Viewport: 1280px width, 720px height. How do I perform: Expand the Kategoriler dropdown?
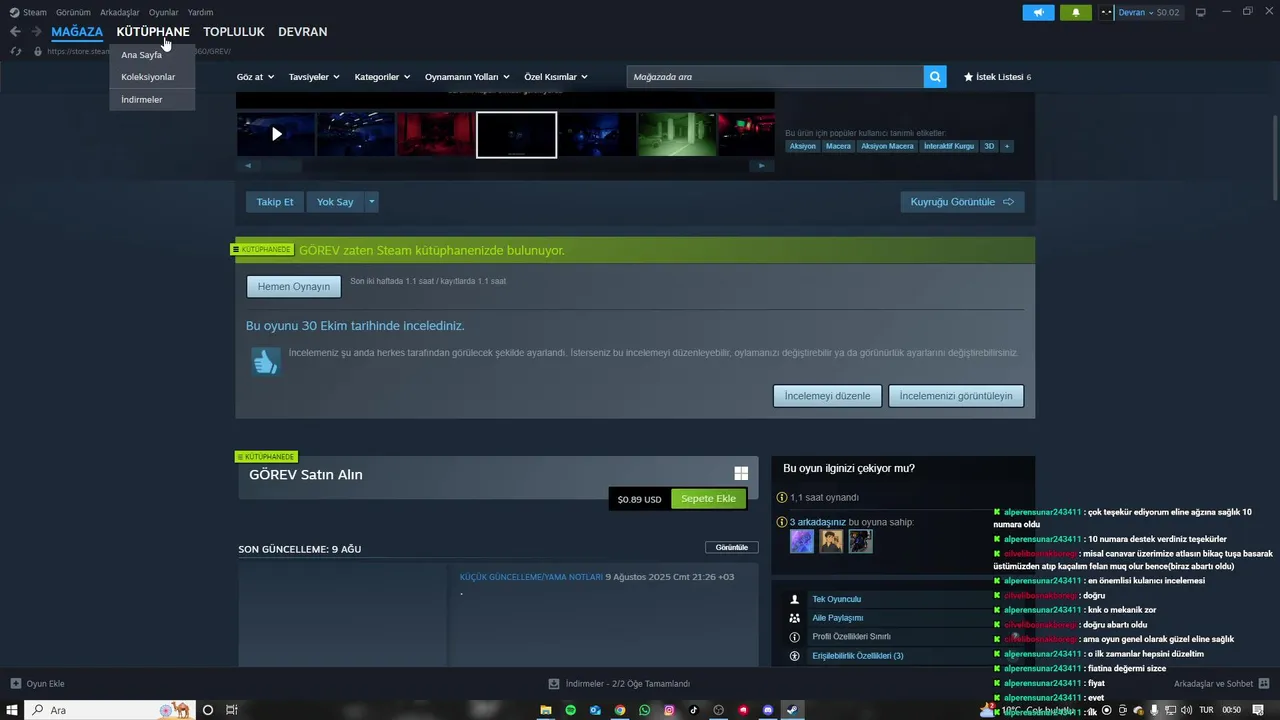[382, 77]
